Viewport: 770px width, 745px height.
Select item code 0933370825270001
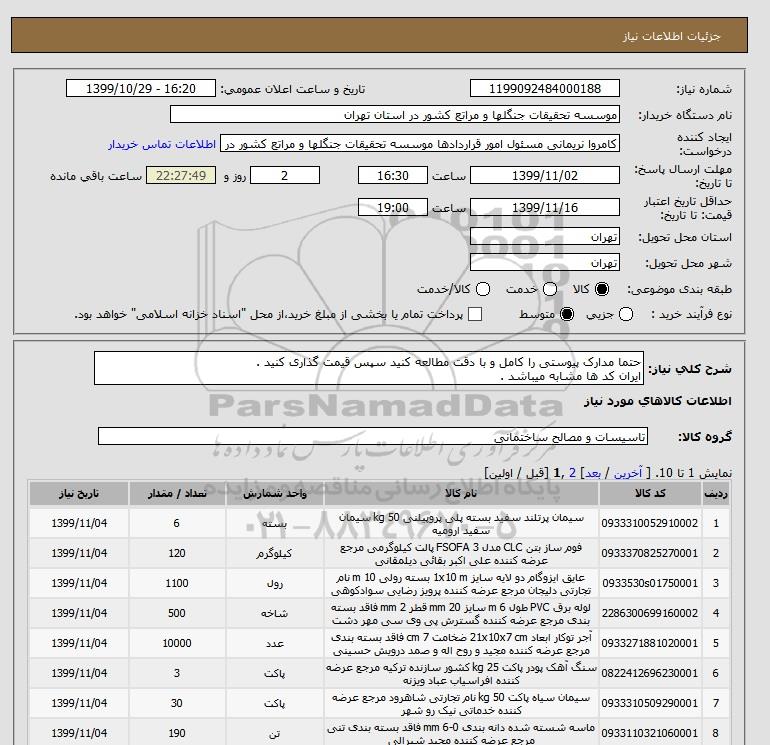(650, 553)
